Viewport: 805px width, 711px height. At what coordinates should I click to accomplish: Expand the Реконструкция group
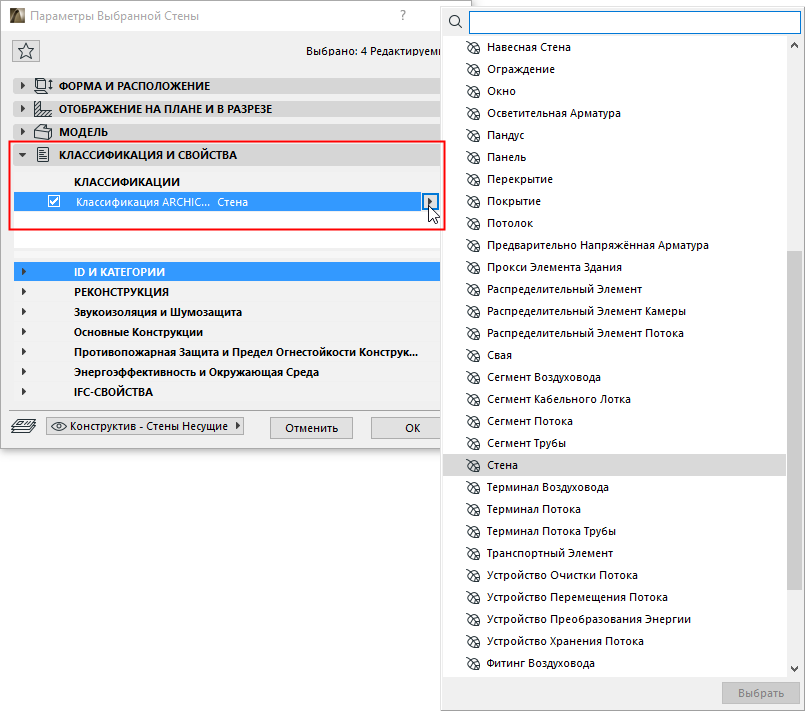[24, 292]
